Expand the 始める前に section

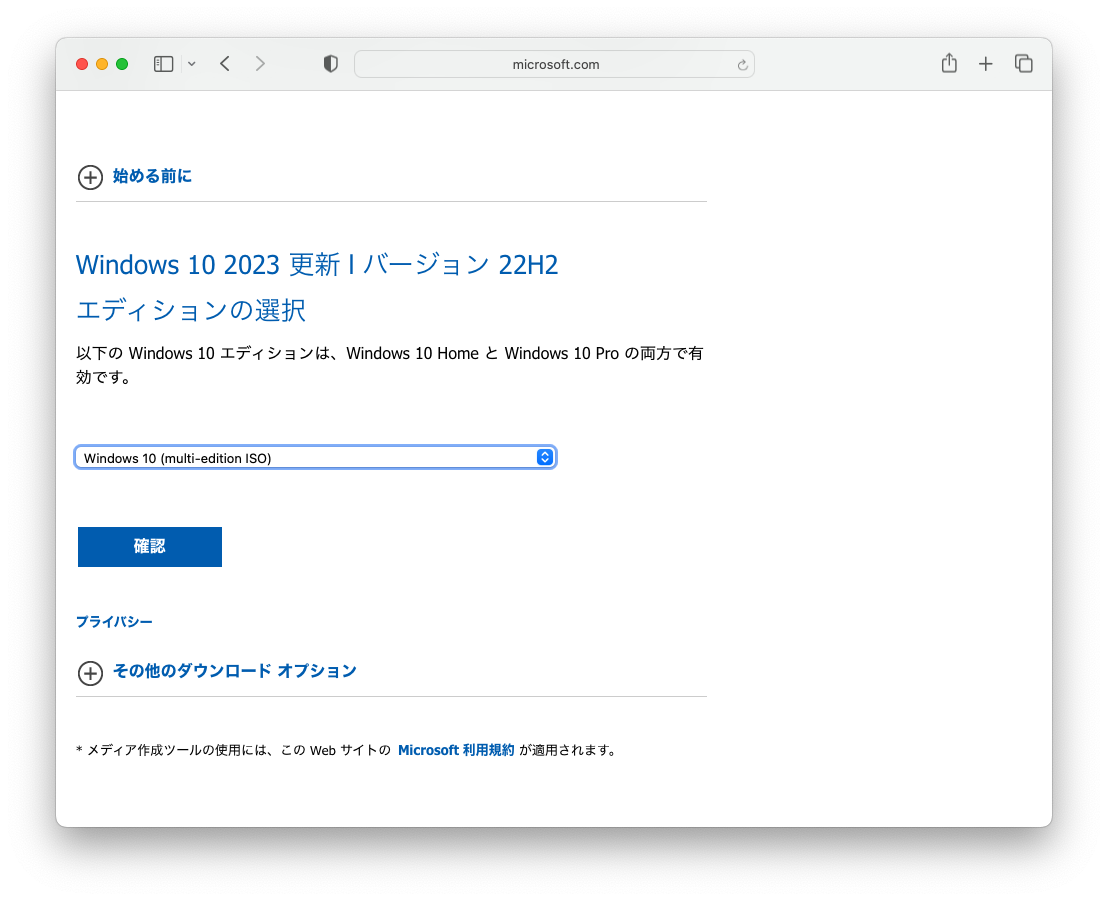click(134, 177)
